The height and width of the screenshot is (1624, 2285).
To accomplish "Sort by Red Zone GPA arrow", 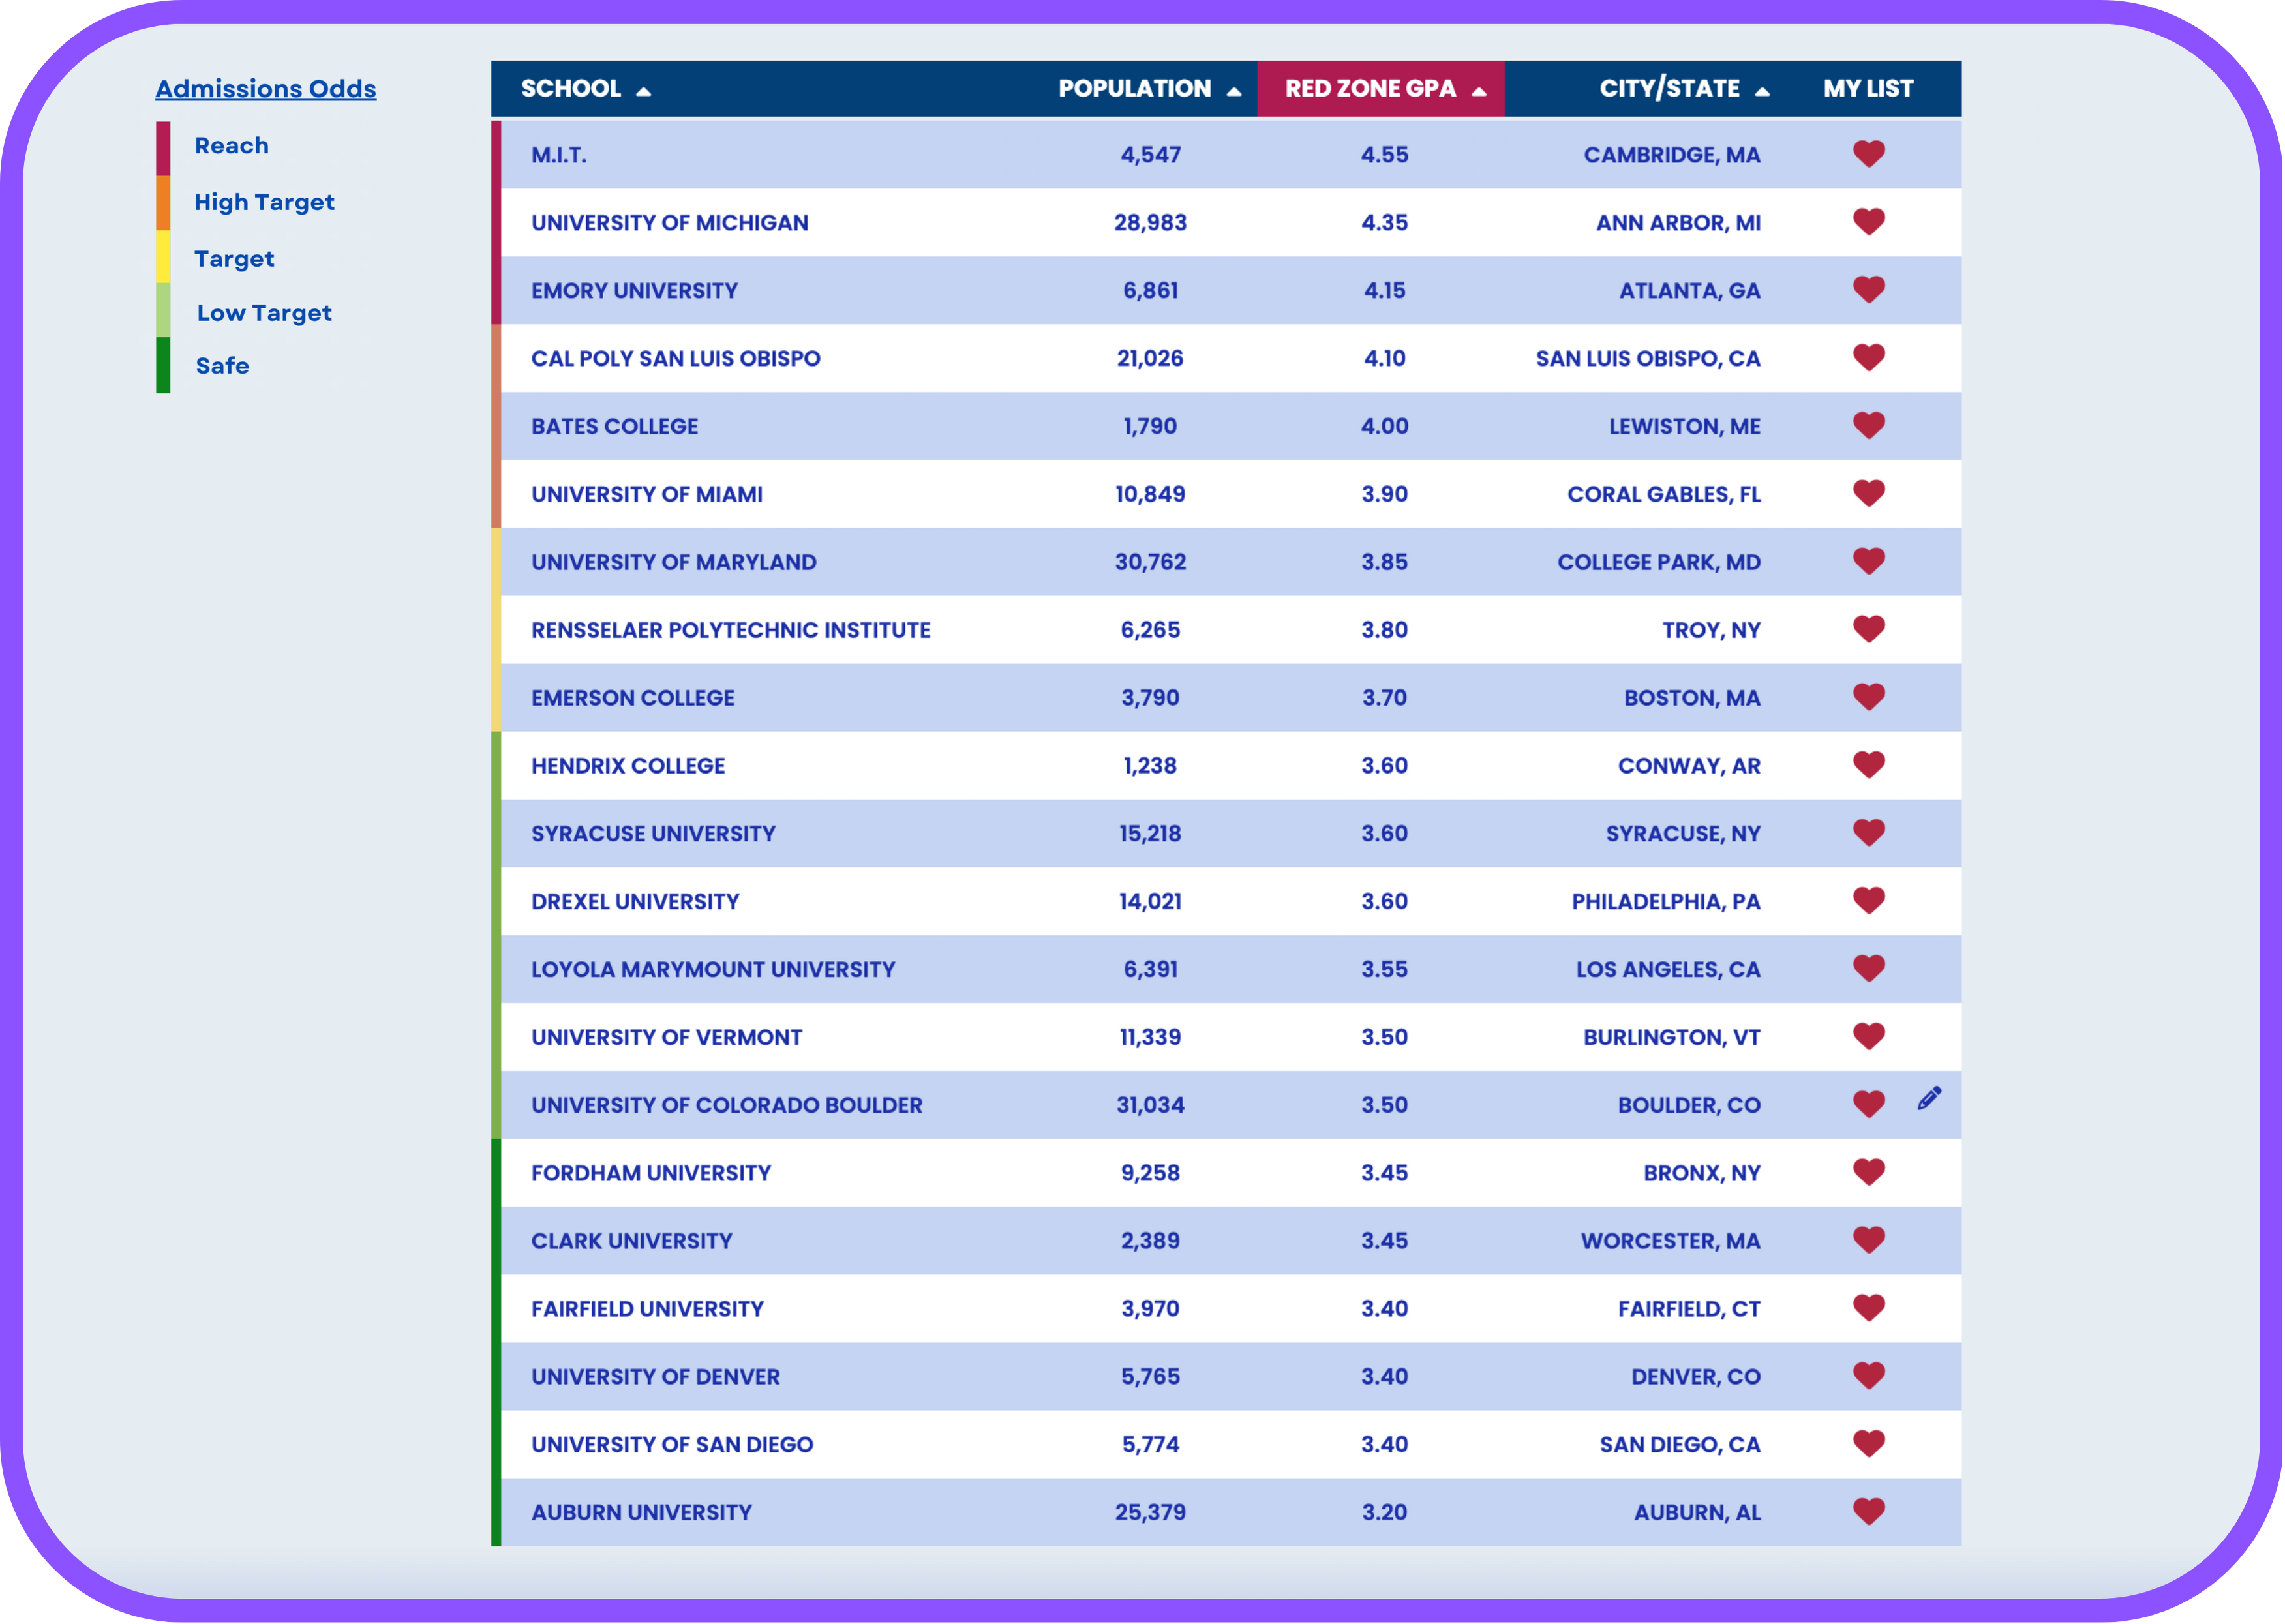I will coord(1479,92).
